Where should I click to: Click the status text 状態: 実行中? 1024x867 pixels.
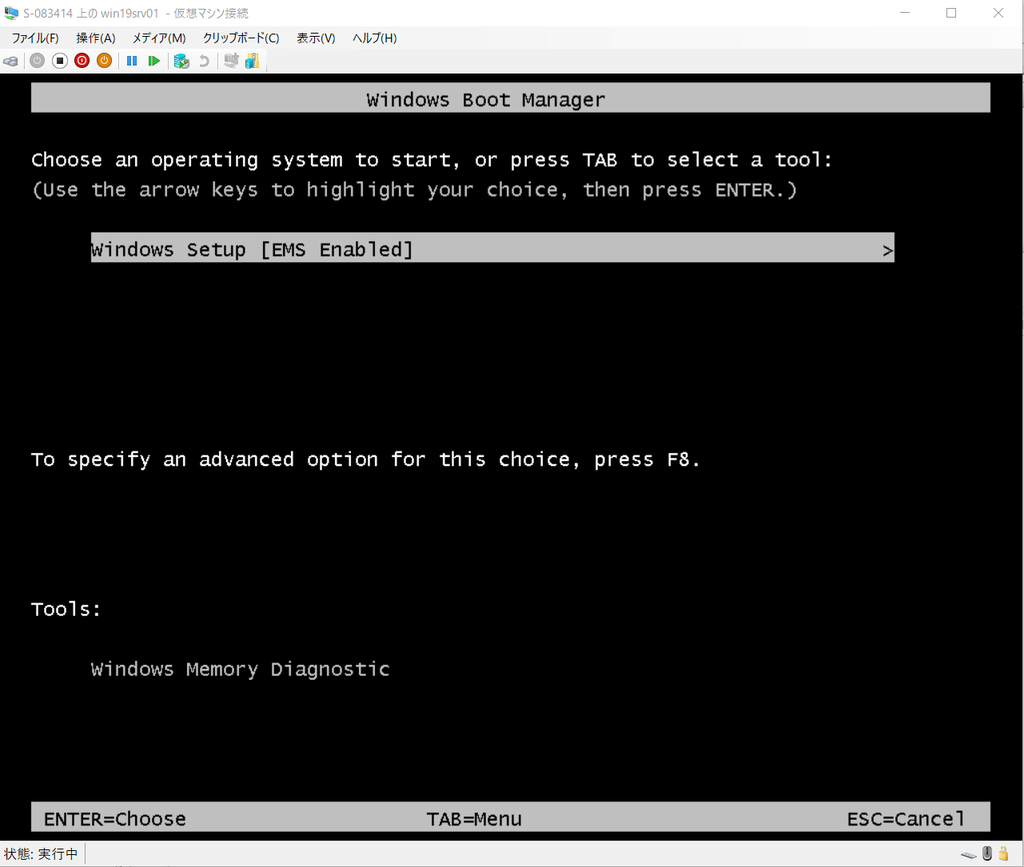pos(40,854)
